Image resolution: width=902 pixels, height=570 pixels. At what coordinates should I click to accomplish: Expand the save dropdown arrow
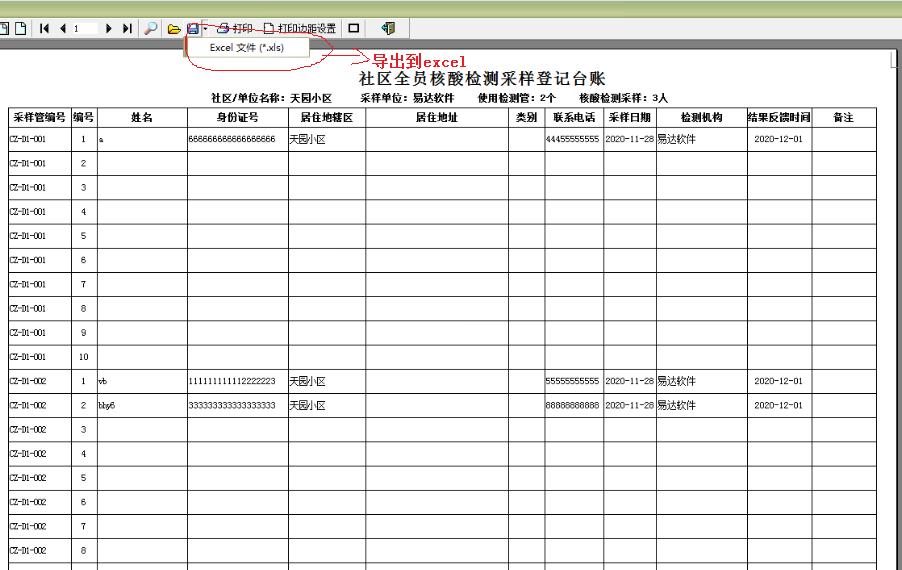tap(205, 28)
